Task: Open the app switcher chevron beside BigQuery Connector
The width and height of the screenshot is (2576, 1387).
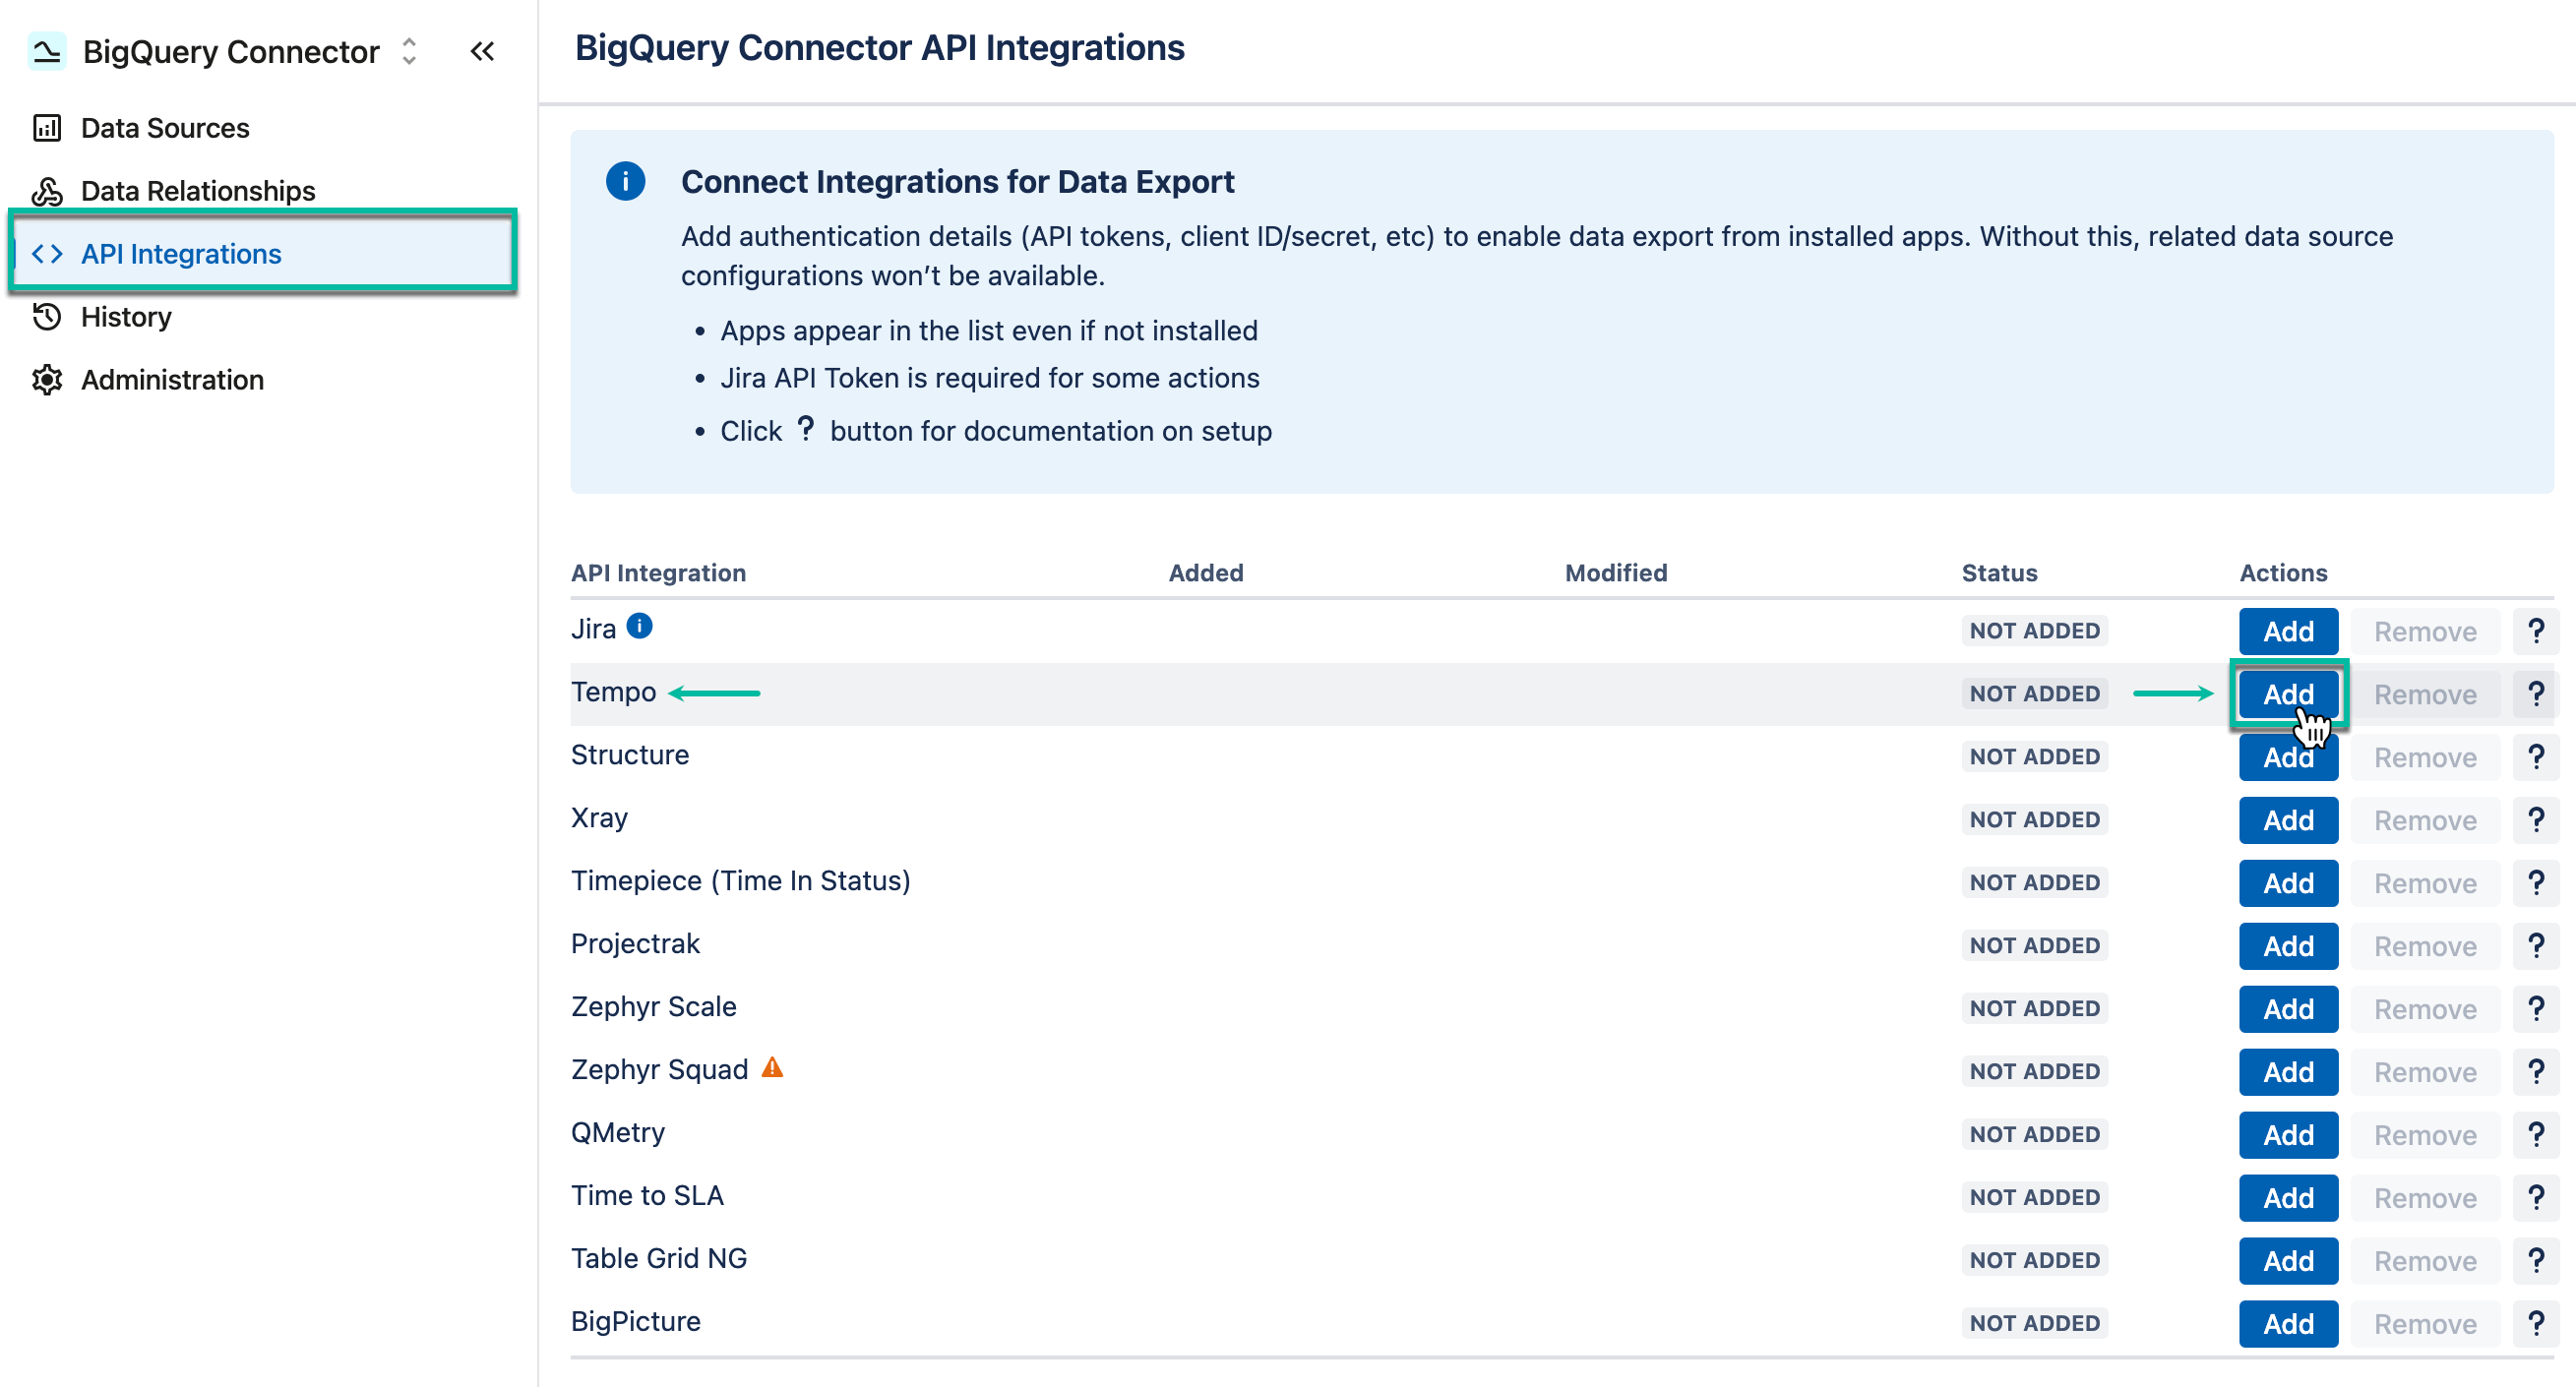Action: 409,51
